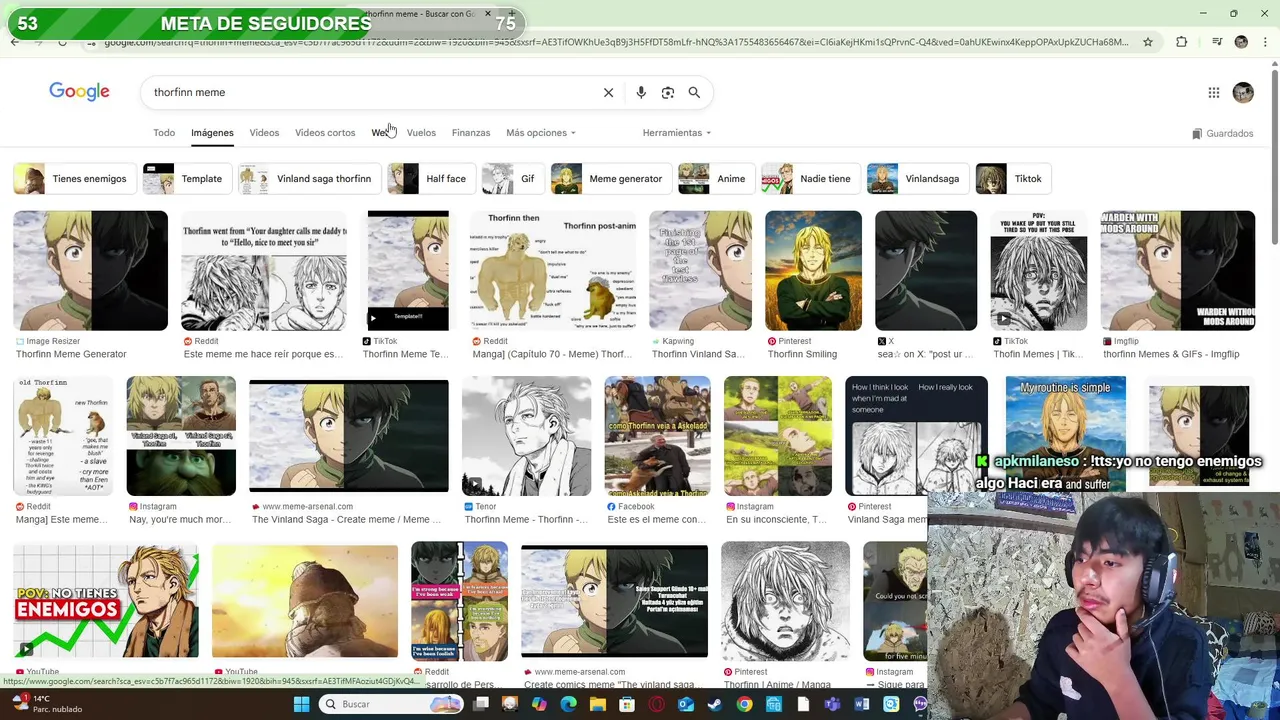The image size is (1280, 720).
Task: Open Copilot from the taskbar
Action: coord(539,704)
